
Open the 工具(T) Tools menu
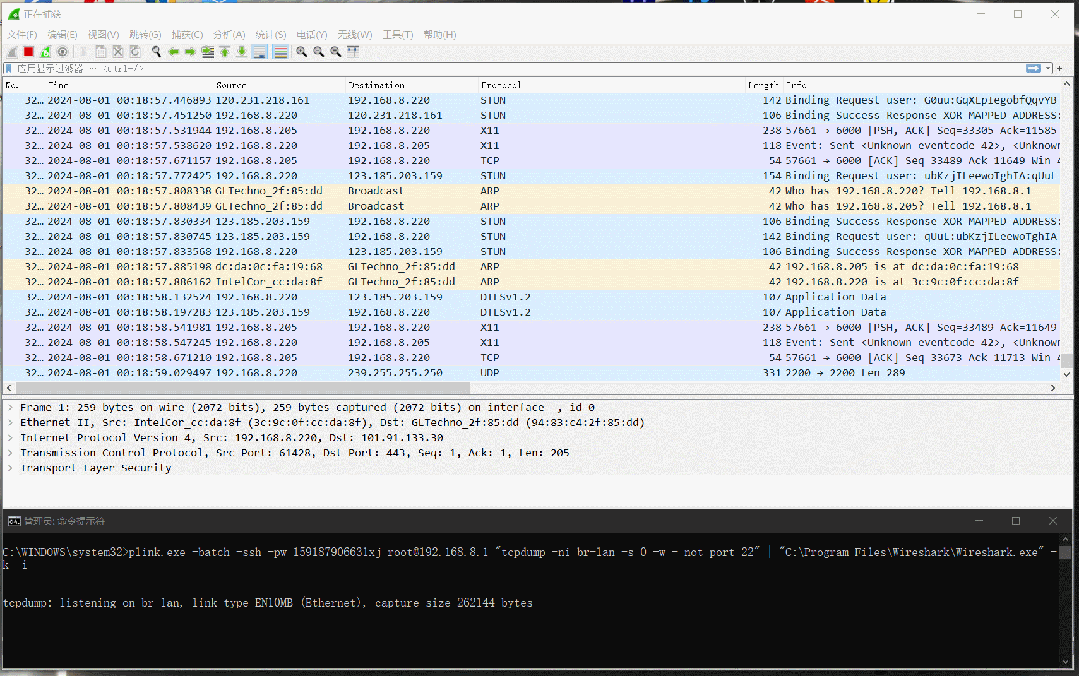point(398,34)
